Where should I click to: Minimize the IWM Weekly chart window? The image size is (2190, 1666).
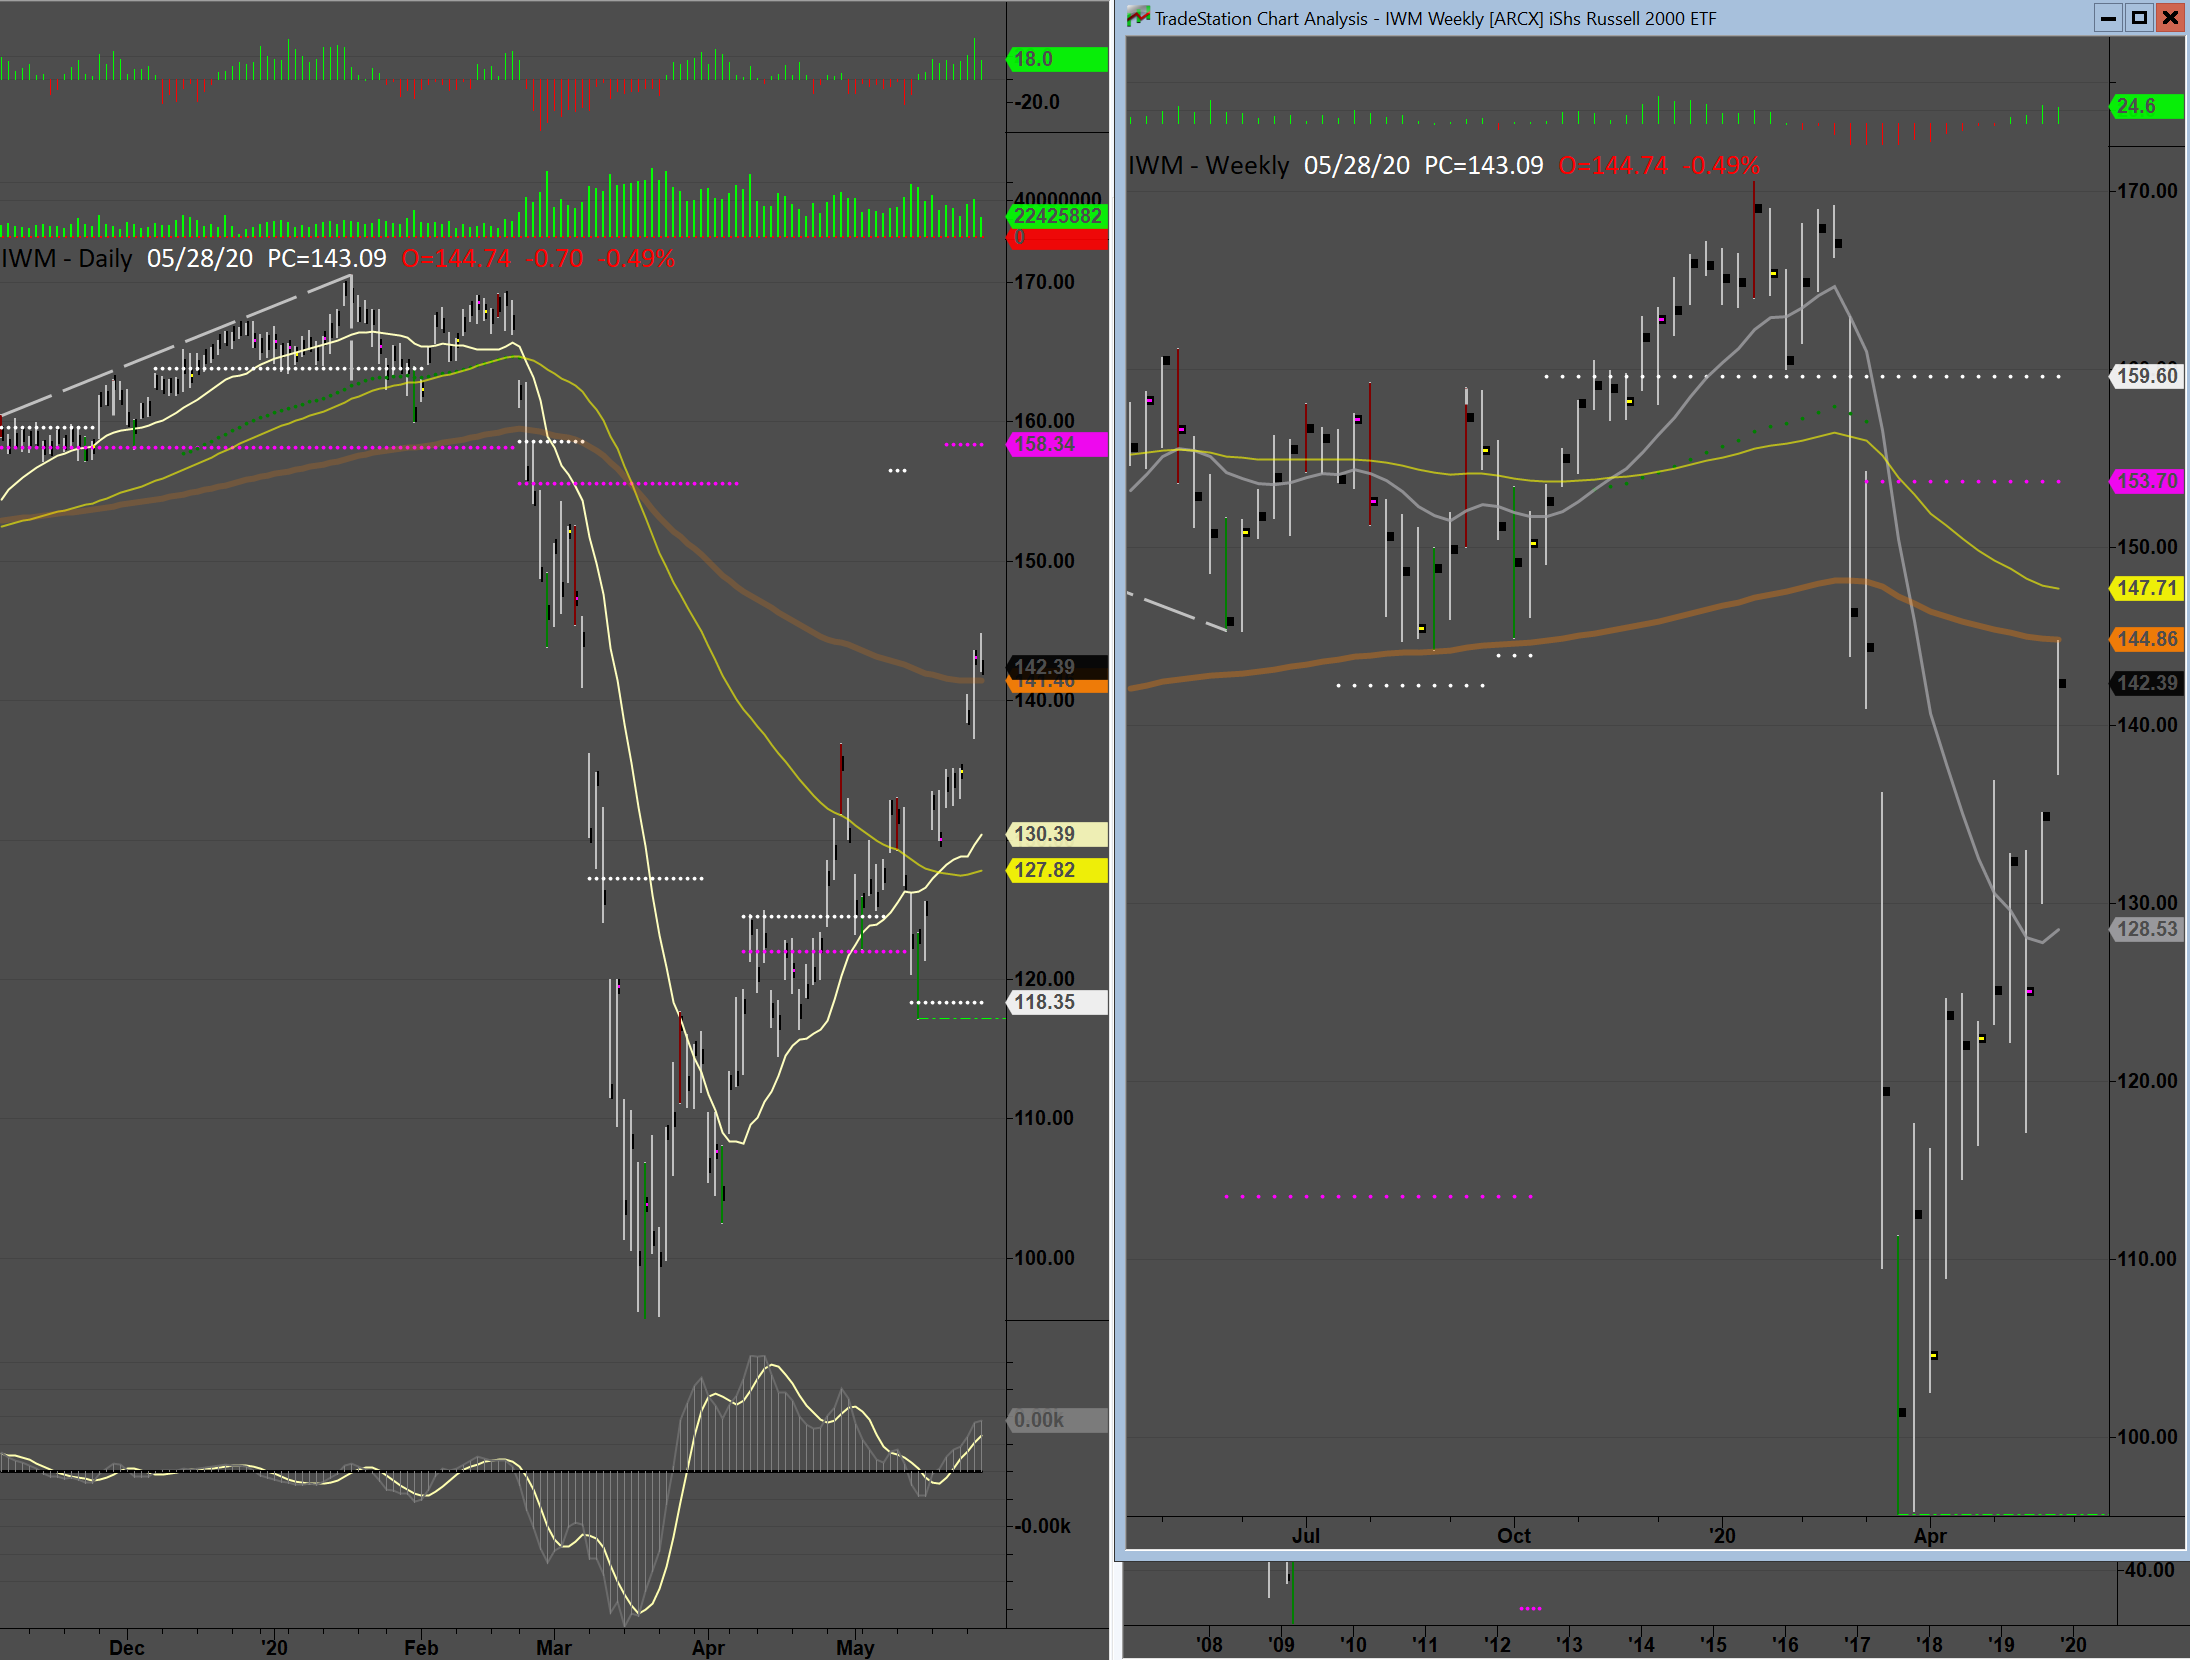[2107, 18]
